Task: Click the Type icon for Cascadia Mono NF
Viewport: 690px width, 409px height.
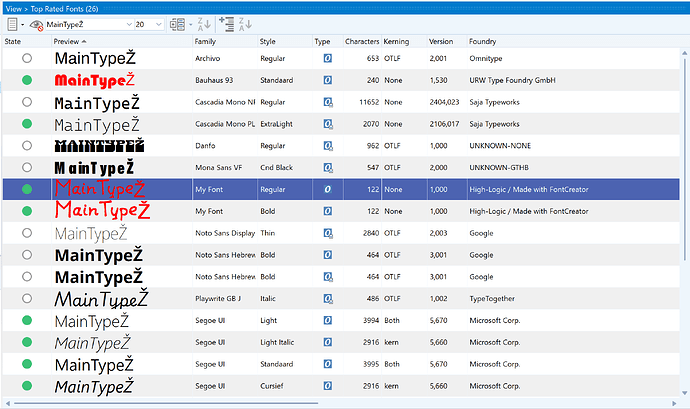Action: (328, 102)
